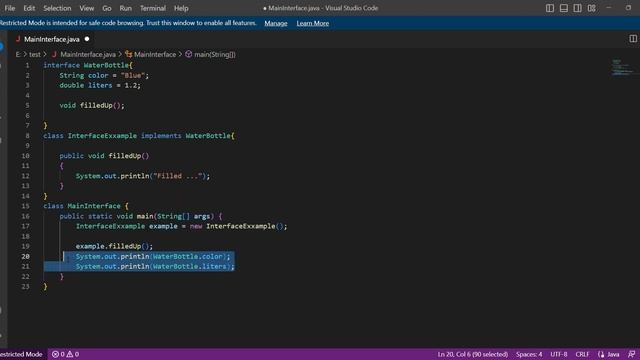The width and height of the screenshot is (640, 360).
Task: Click unsaved dot on MainInterface.java tab
Action: (87, 39)
